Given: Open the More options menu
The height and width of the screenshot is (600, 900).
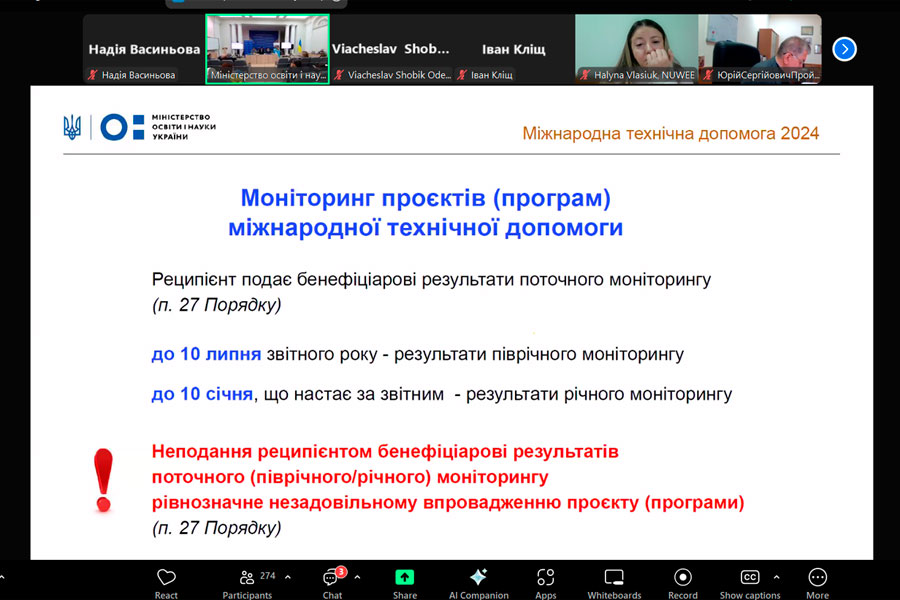Looking at the screenshot, I should click(817, 583).
